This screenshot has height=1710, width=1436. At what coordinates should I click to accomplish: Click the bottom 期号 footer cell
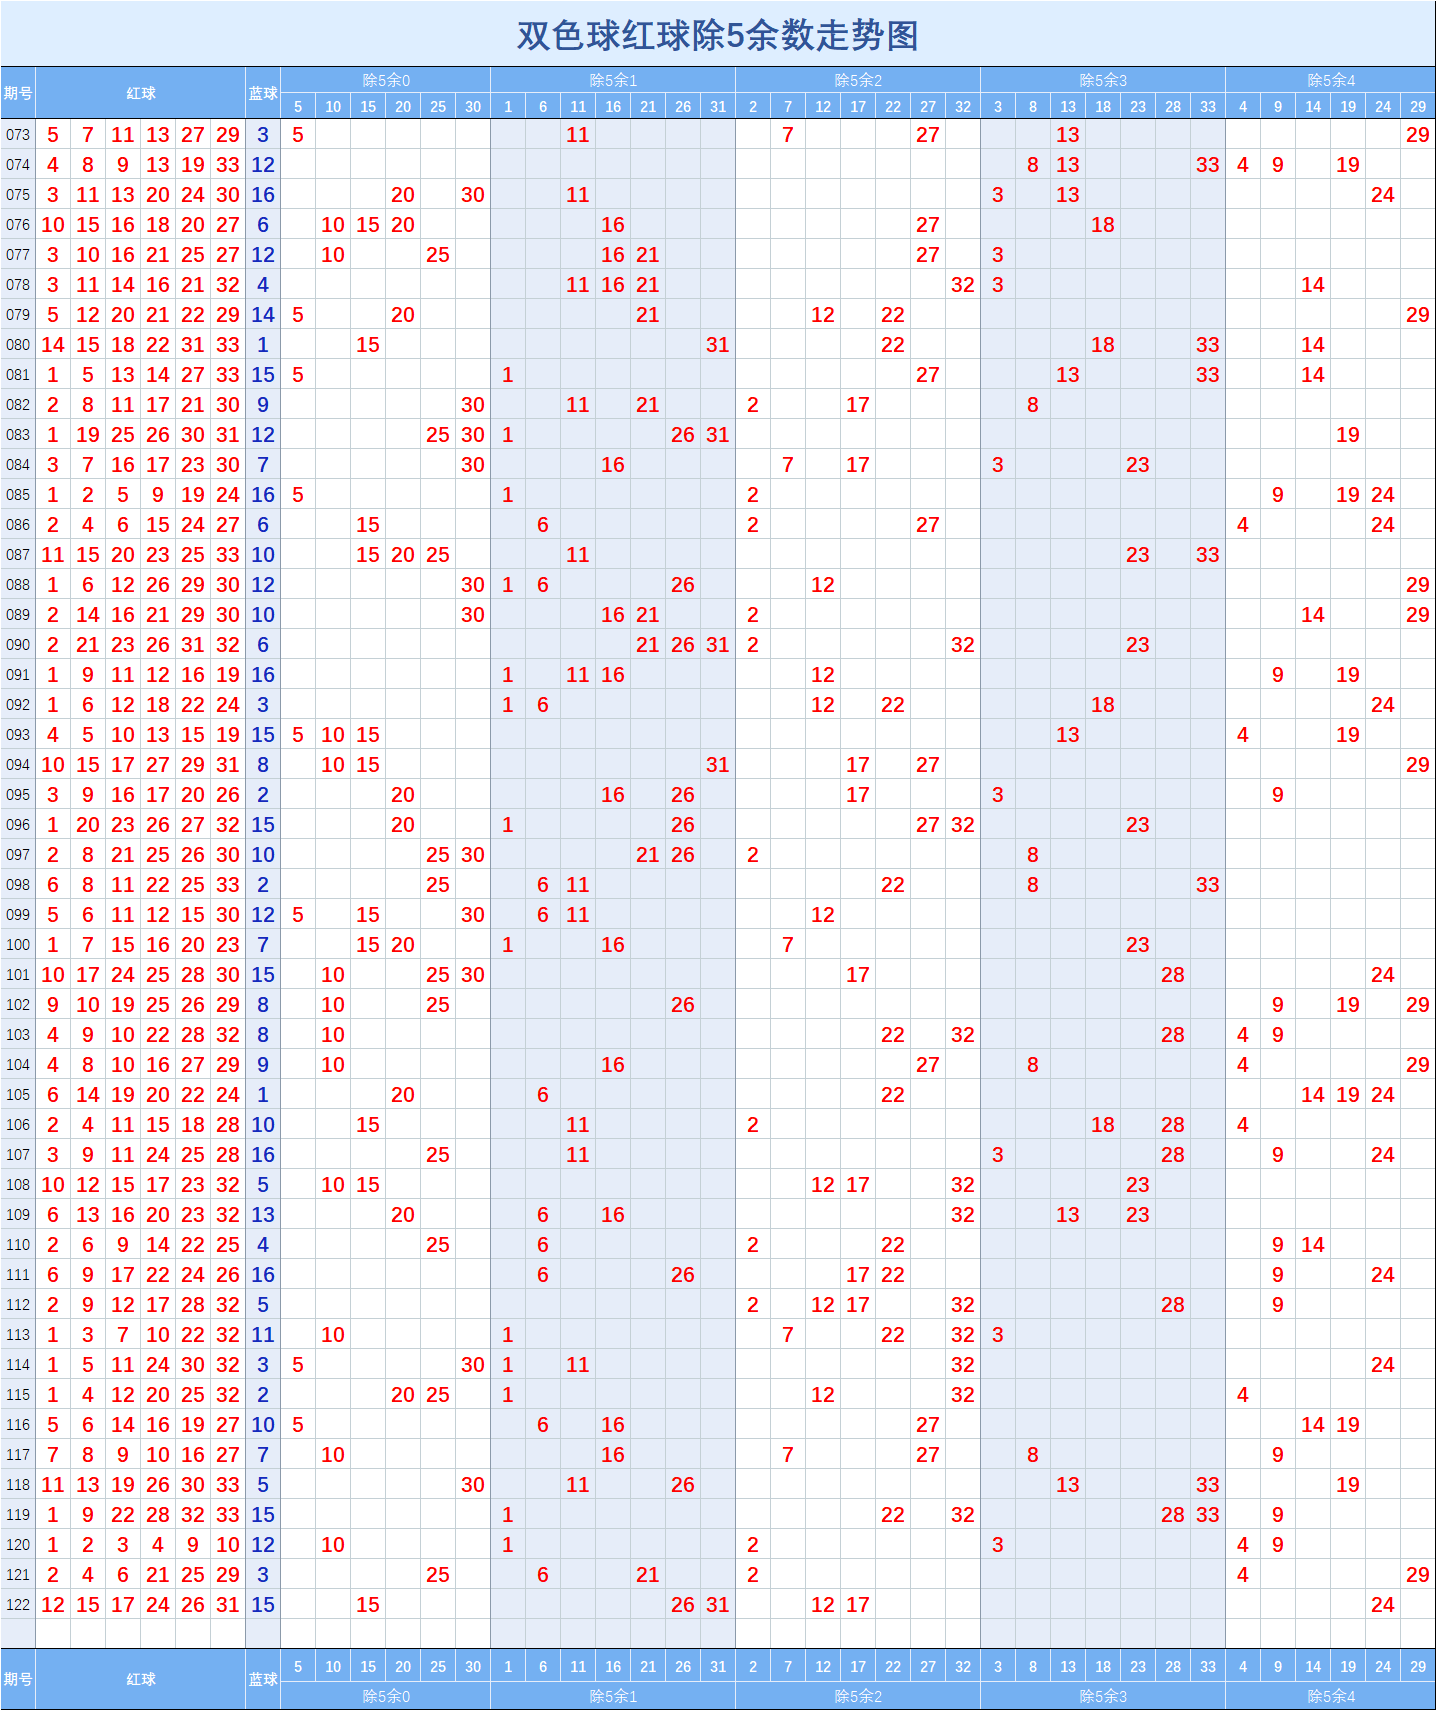pyautogui.click(x=18, y=1679)
